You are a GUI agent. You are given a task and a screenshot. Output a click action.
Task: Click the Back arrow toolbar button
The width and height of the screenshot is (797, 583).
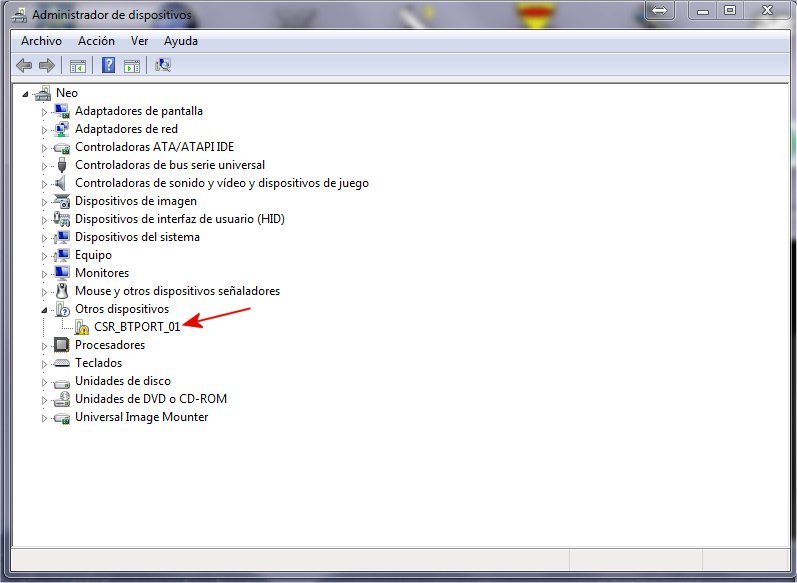click(x=24, y=66)
